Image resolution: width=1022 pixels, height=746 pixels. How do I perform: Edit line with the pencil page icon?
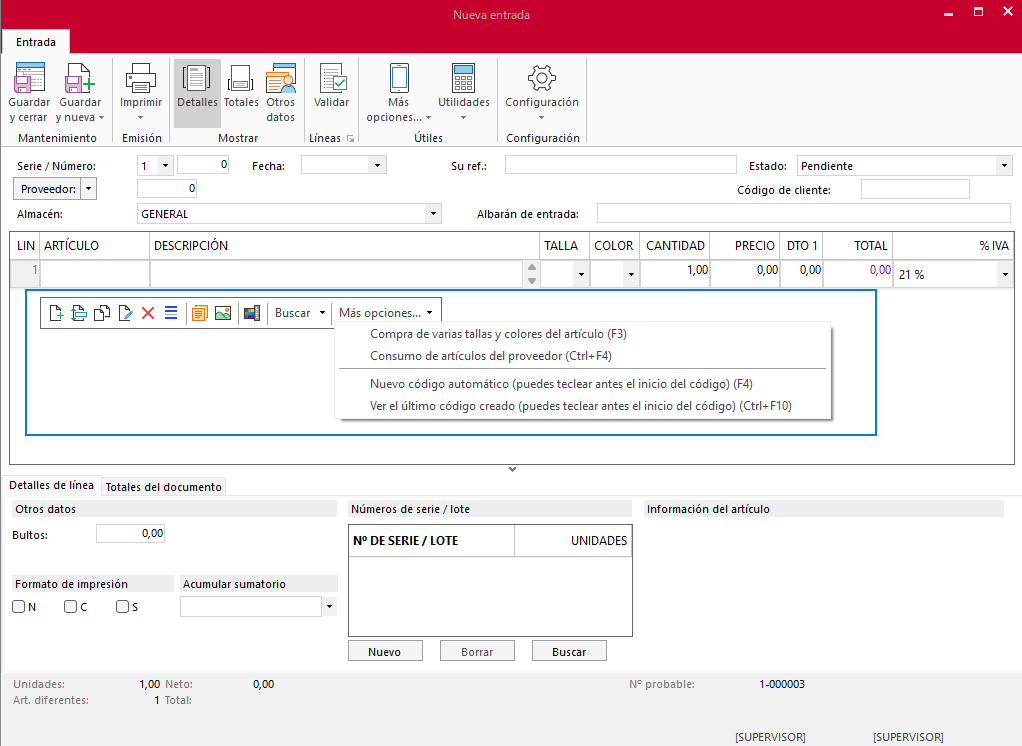pos(125,313)
